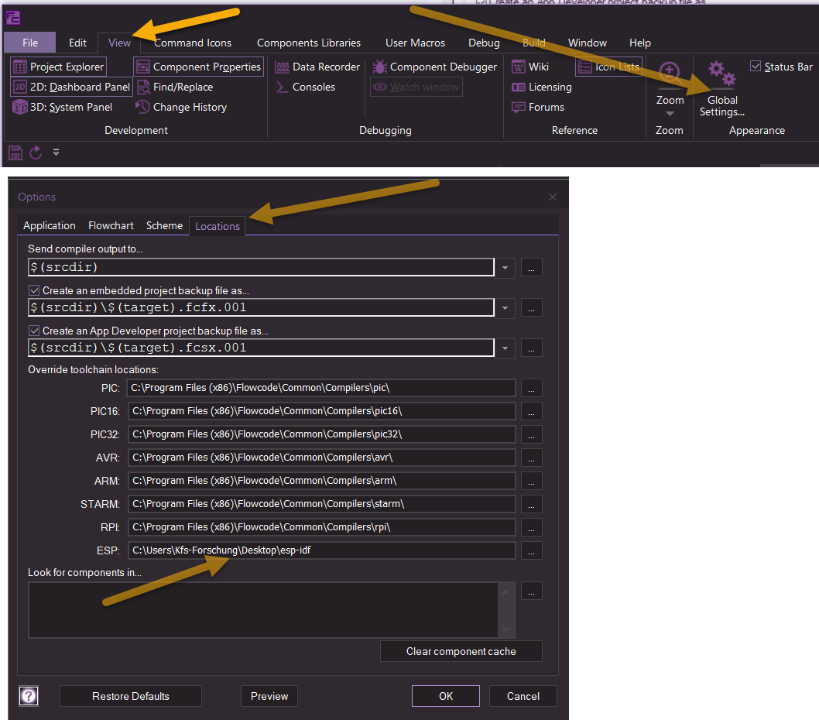Click inside the ESP toolchain path field
This screenshot has height=720, width=819.
[x=320, y=549]
